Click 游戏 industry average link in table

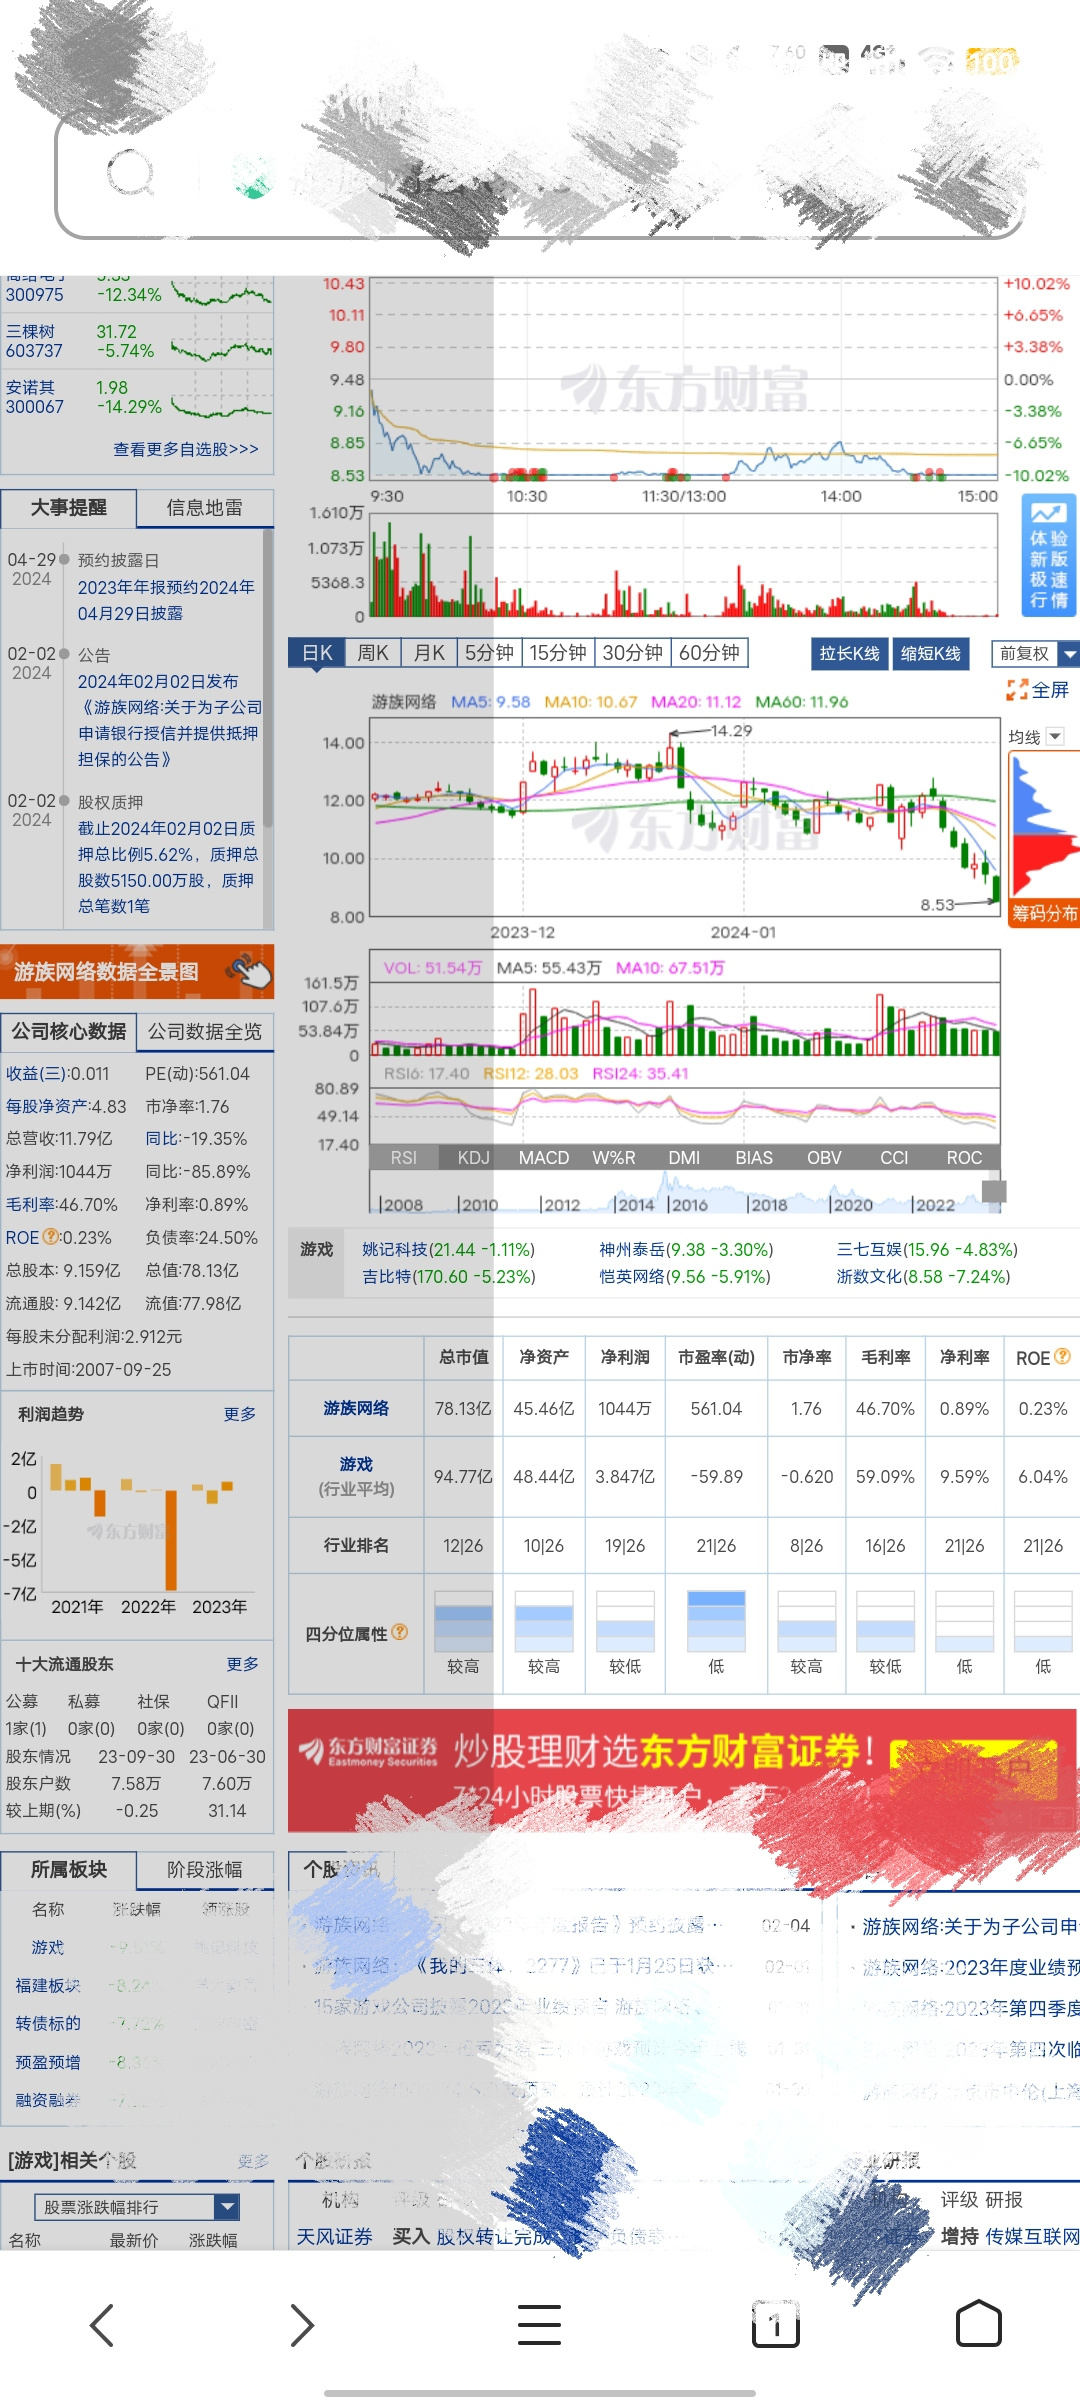coord(356,1464)
